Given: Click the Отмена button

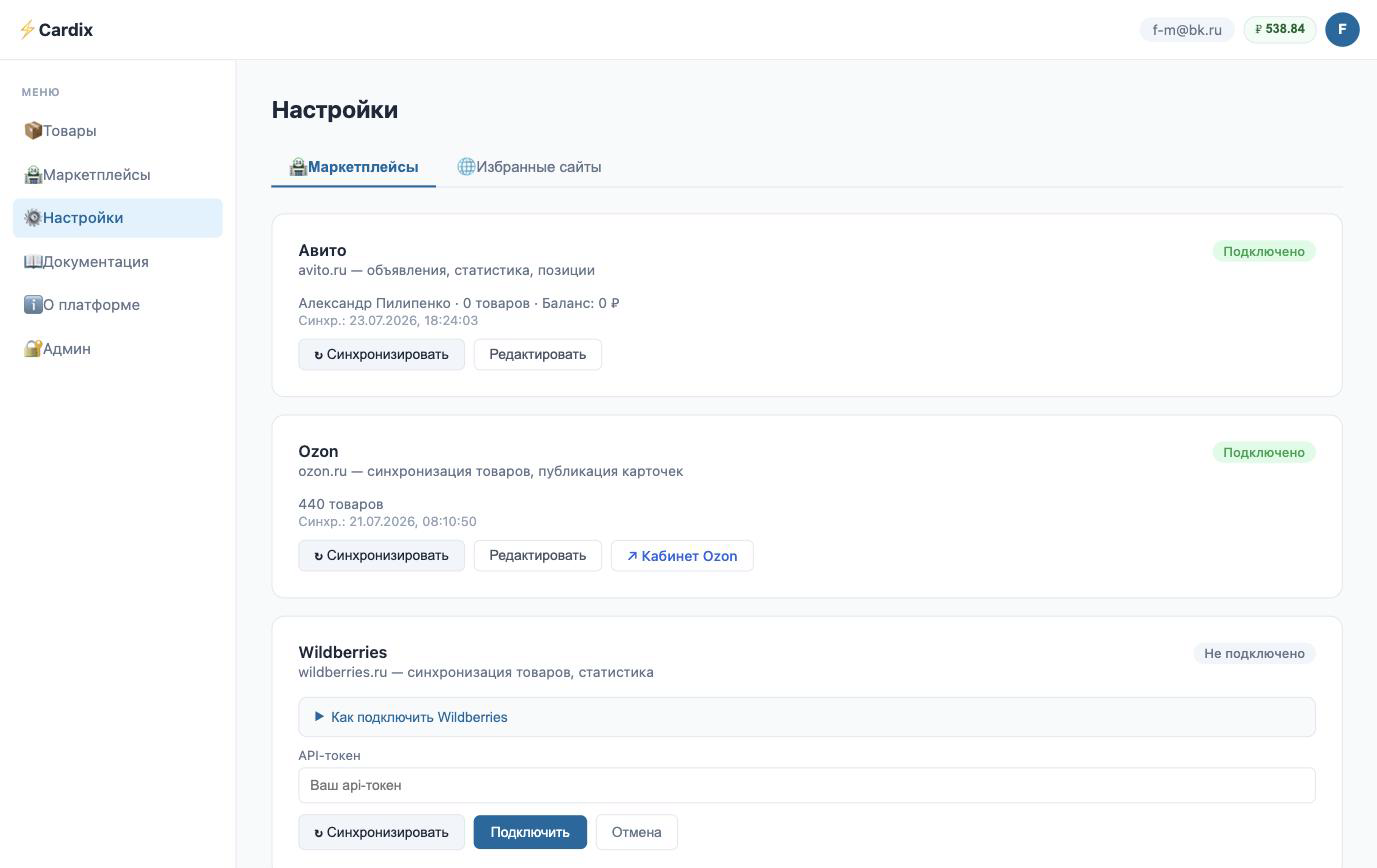Looking at the screenshot, I should [x=637, y=832].
